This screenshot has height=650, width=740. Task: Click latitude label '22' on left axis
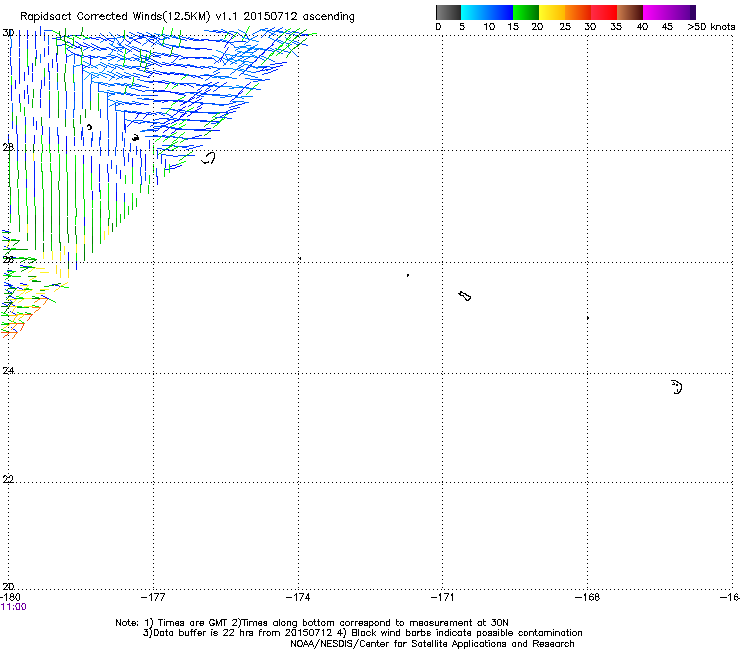click(8, 479)
